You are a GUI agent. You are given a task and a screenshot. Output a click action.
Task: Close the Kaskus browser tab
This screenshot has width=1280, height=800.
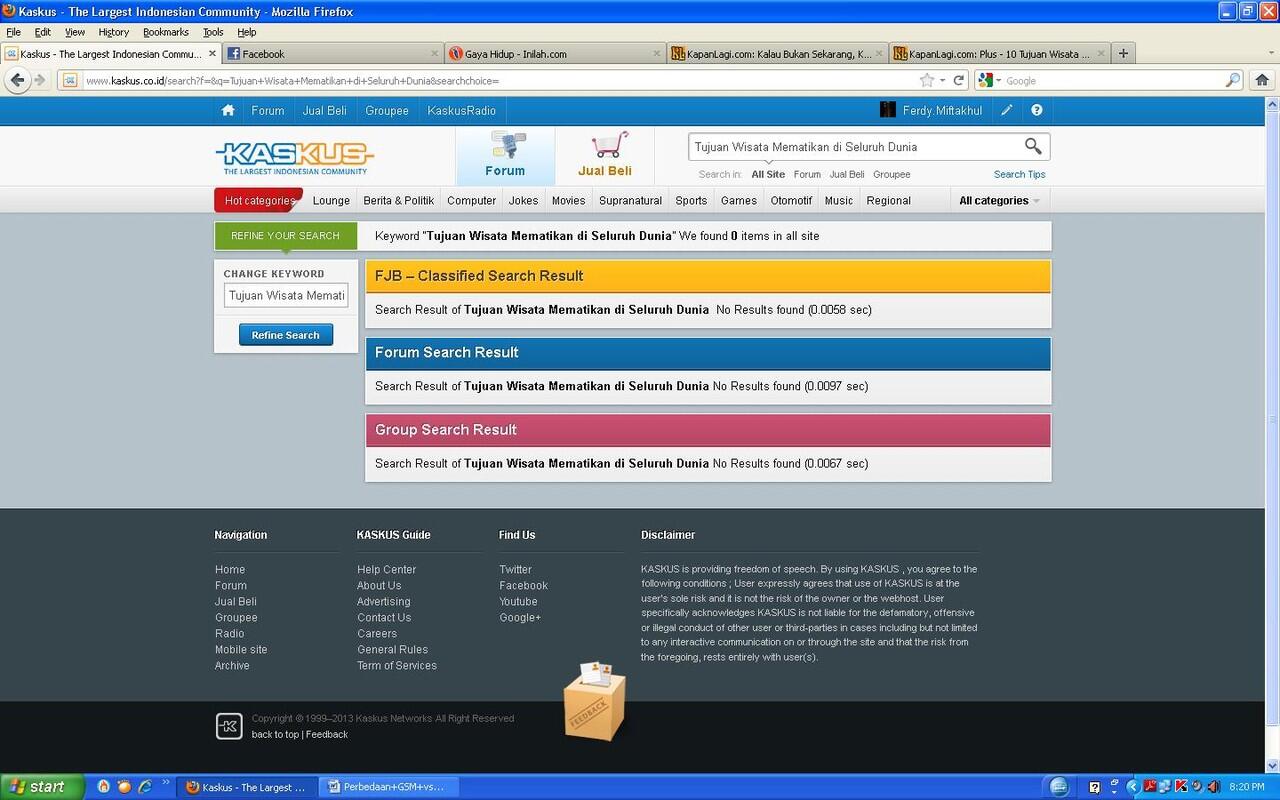[212, 54]
